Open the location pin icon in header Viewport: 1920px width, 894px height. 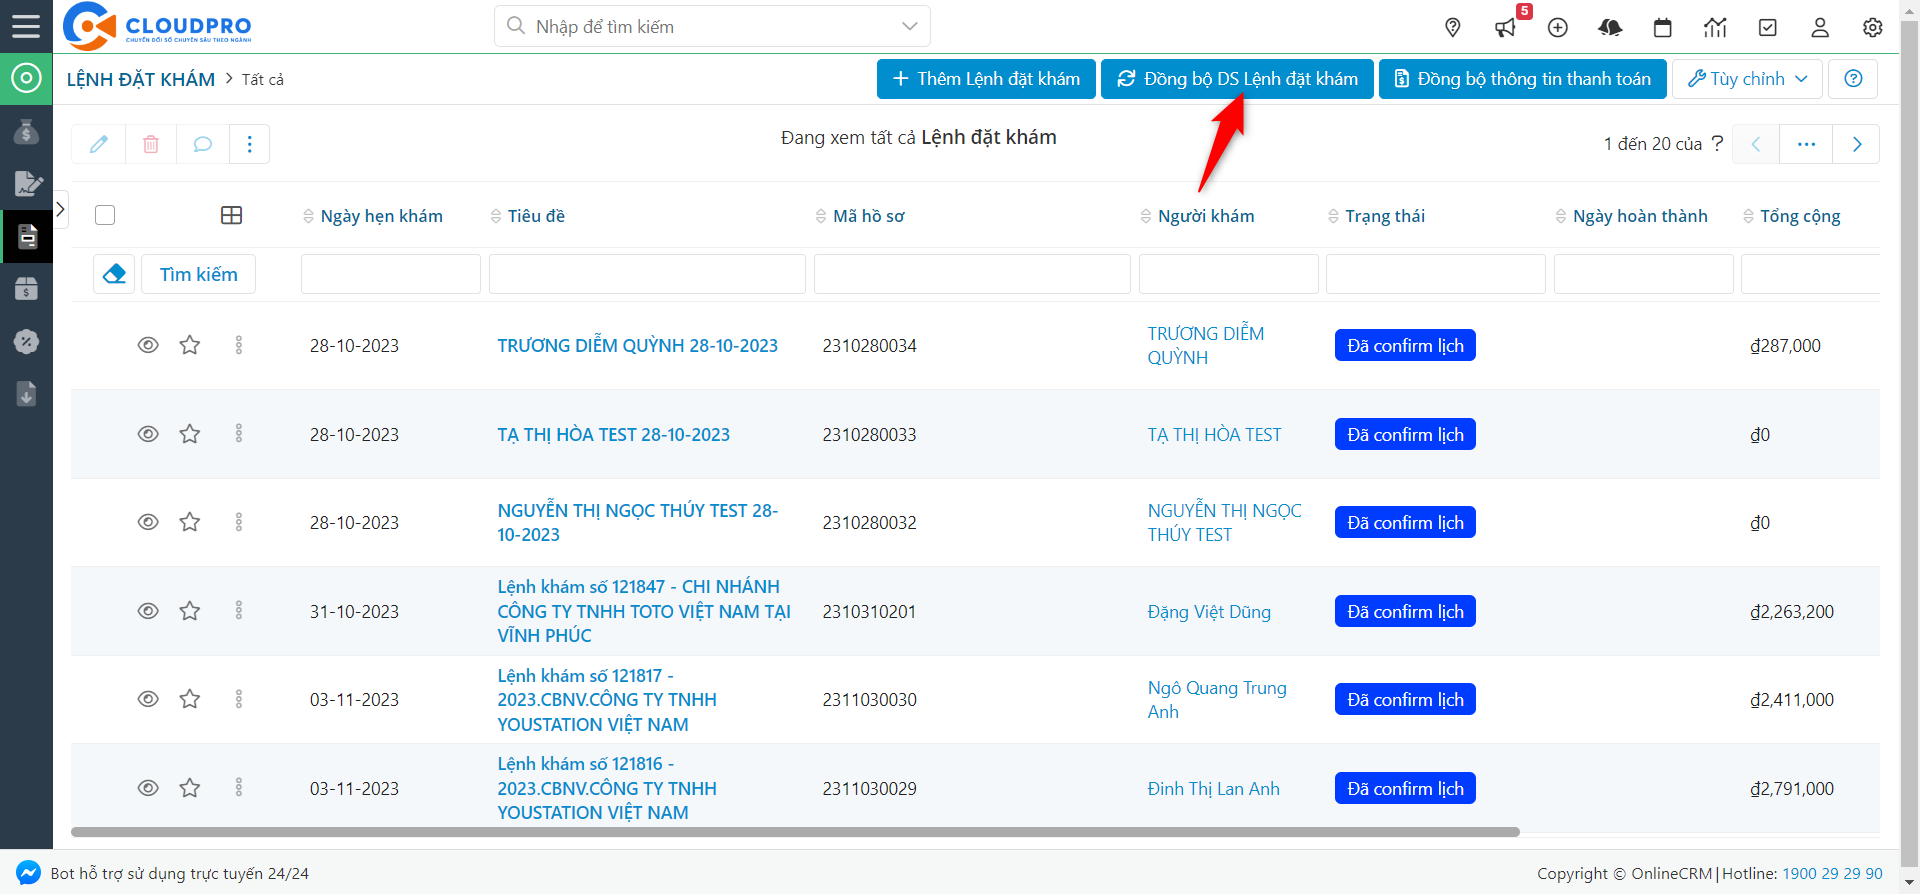pos(1453,28)
